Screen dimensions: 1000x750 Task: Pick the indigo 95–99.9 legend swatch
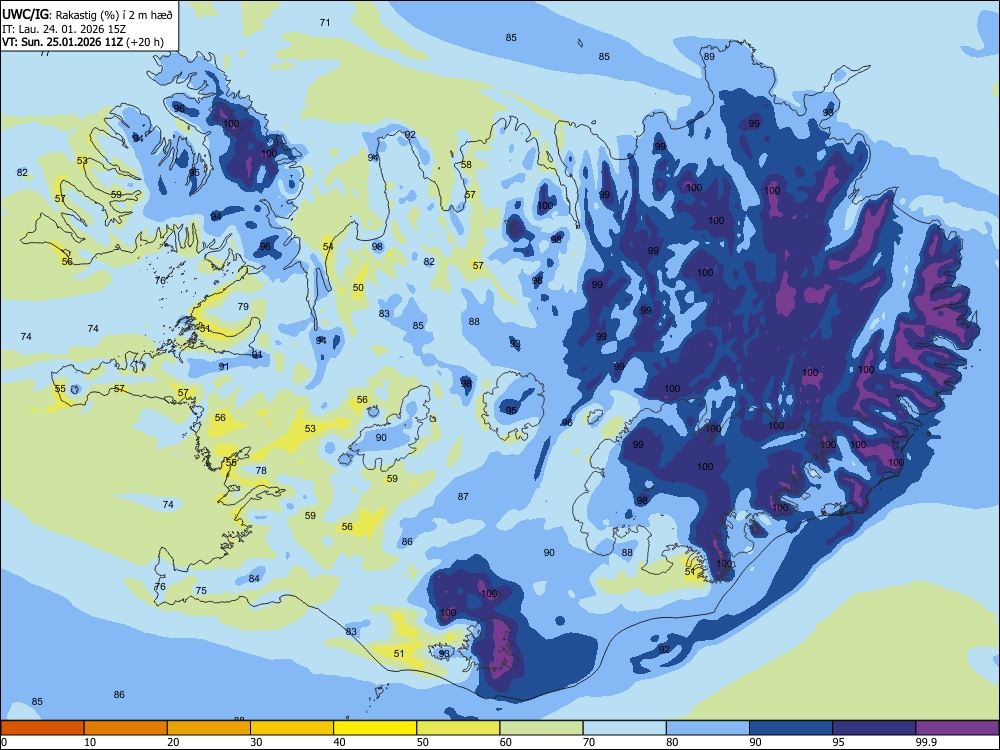[874, 728]
